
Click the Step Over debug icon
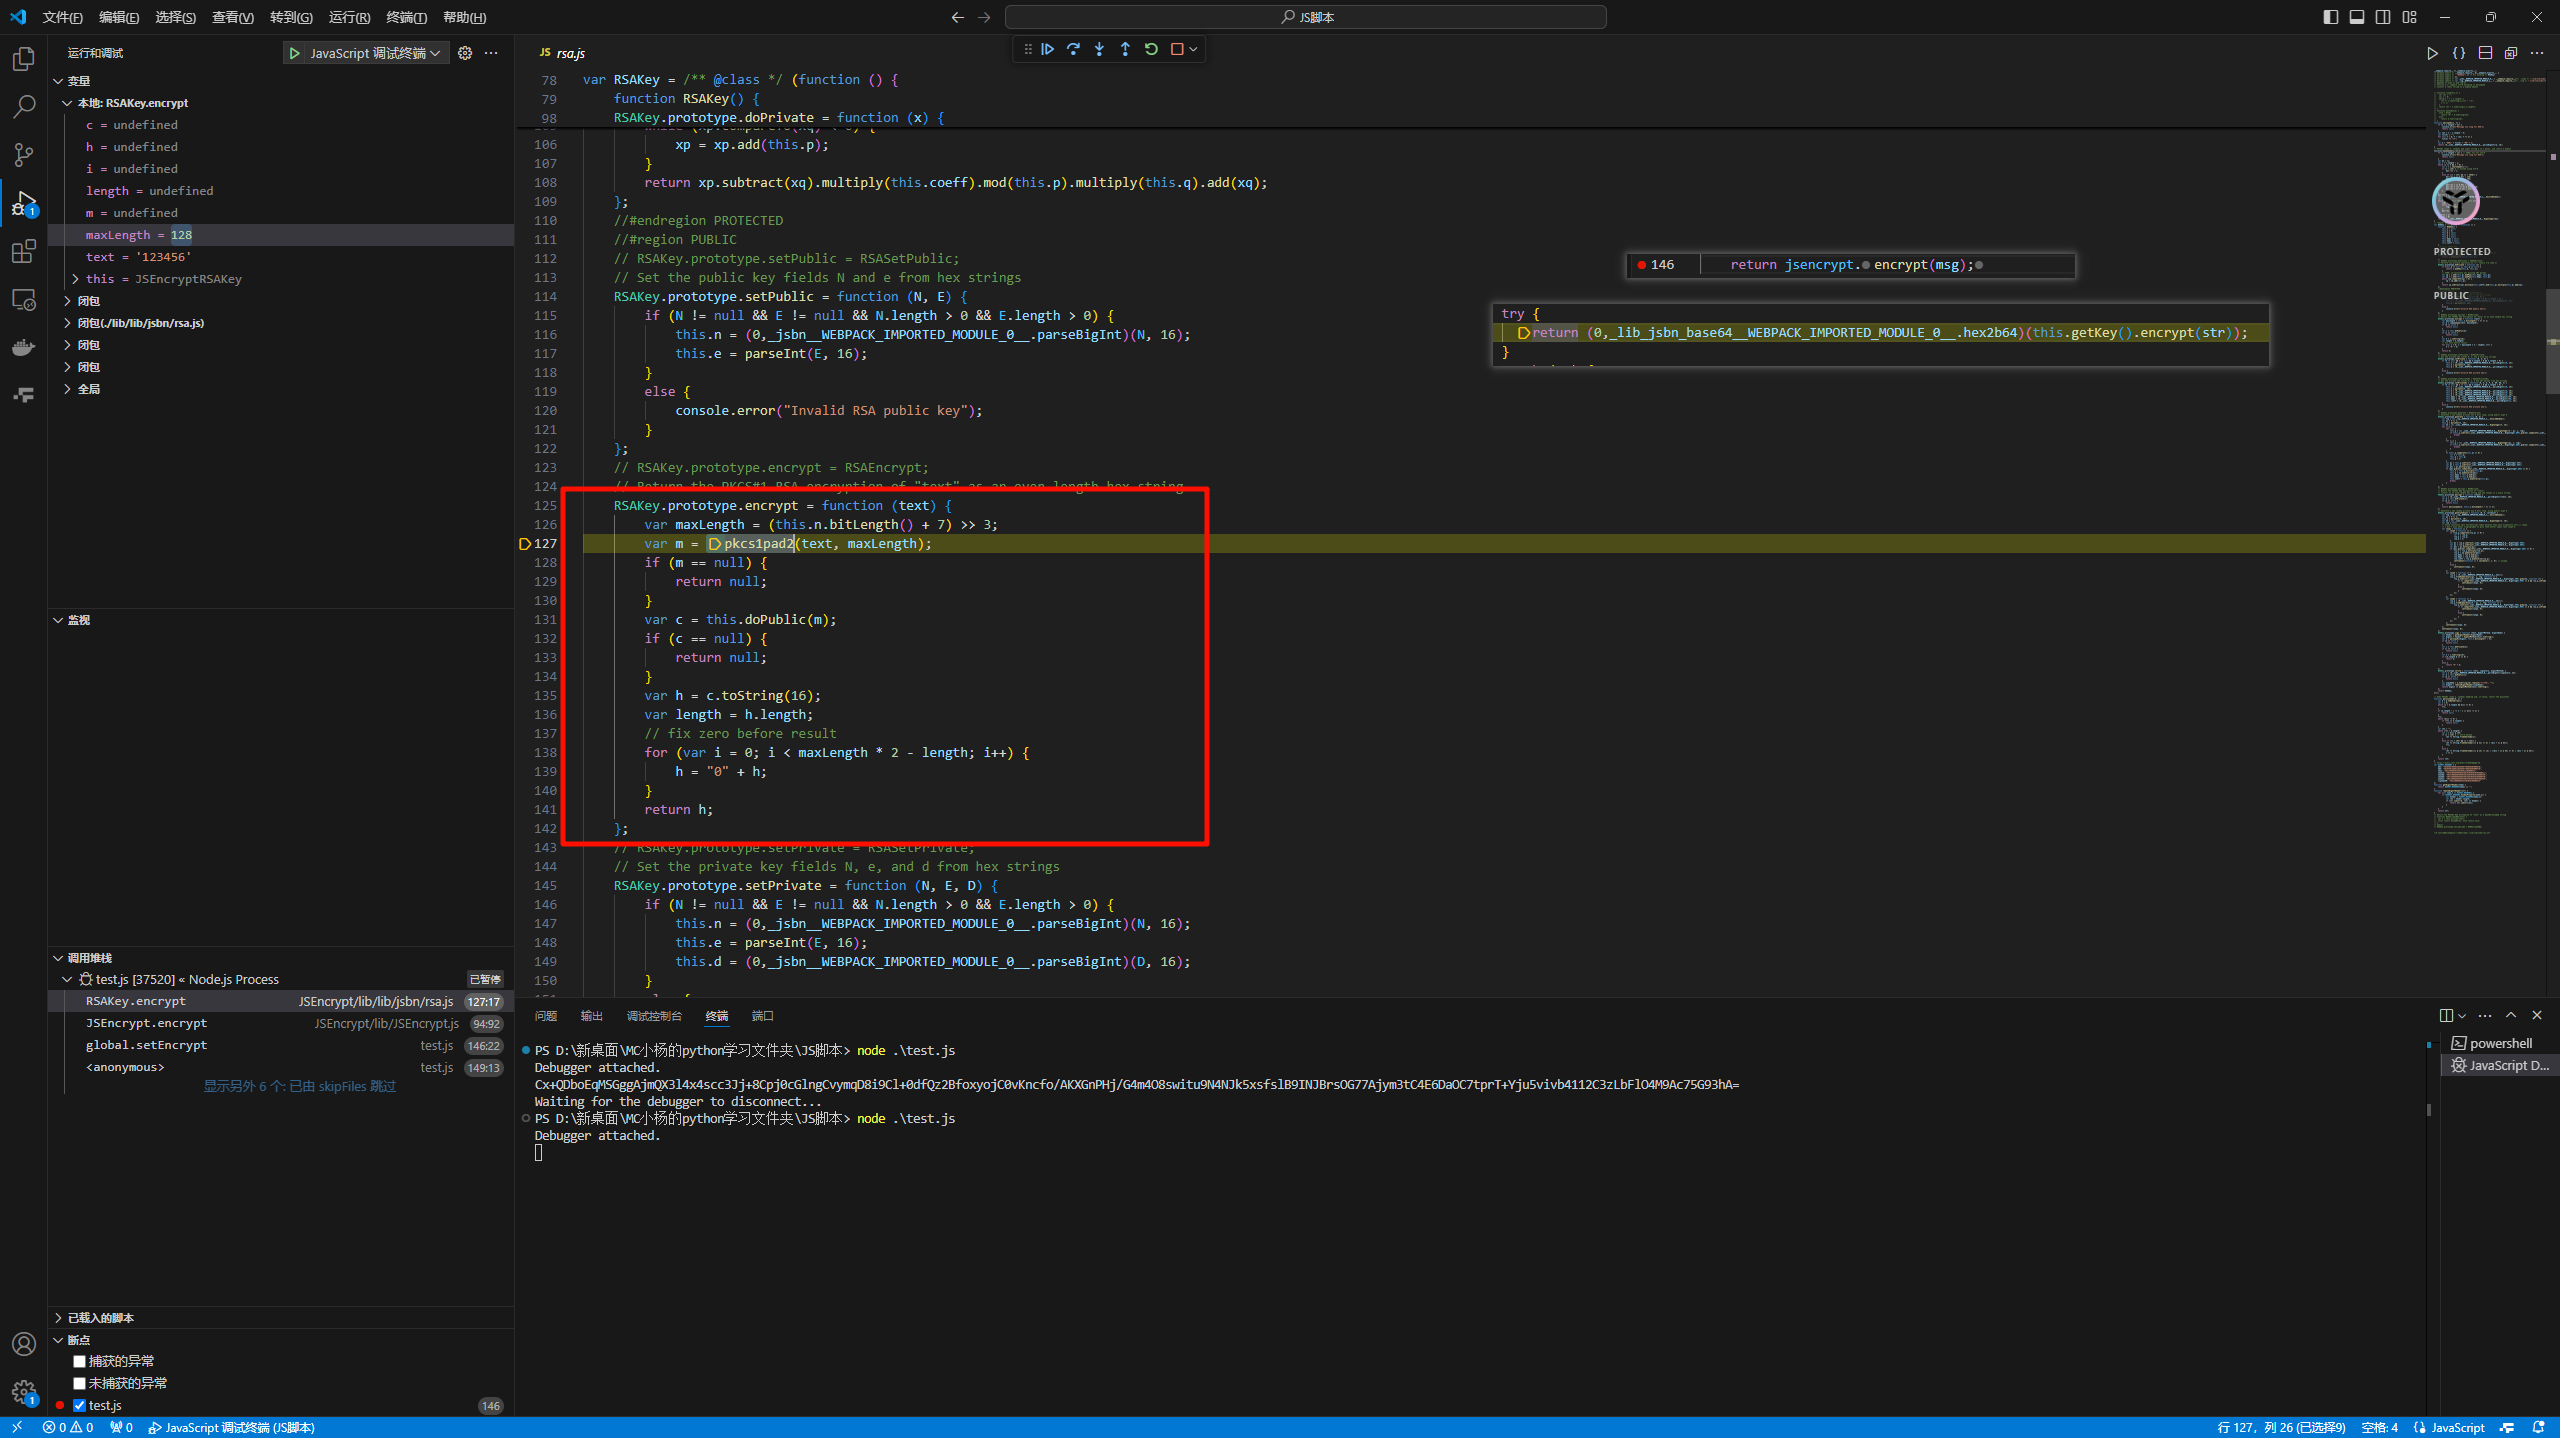coord(1073,49)
